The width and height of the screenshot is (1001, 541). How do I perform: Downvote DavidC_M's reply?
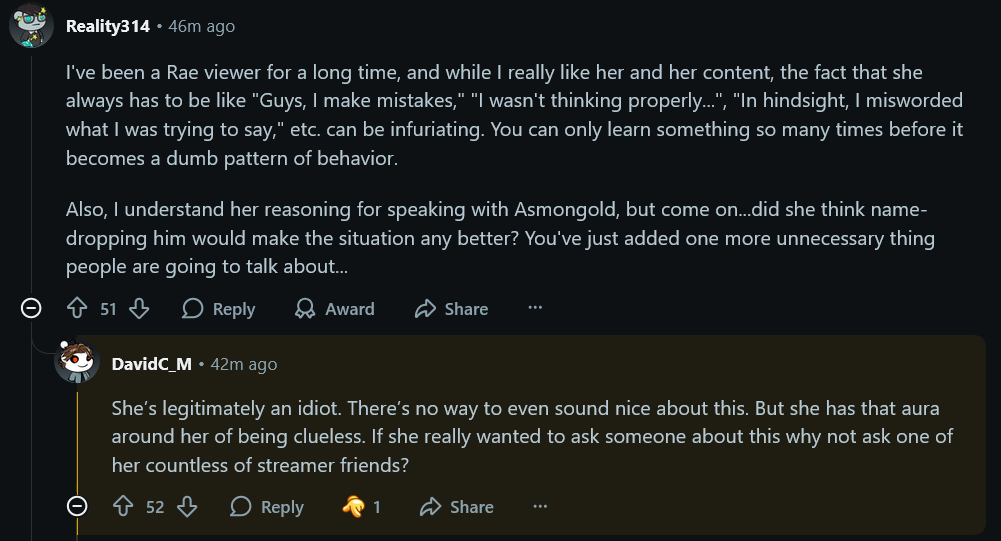187,507
